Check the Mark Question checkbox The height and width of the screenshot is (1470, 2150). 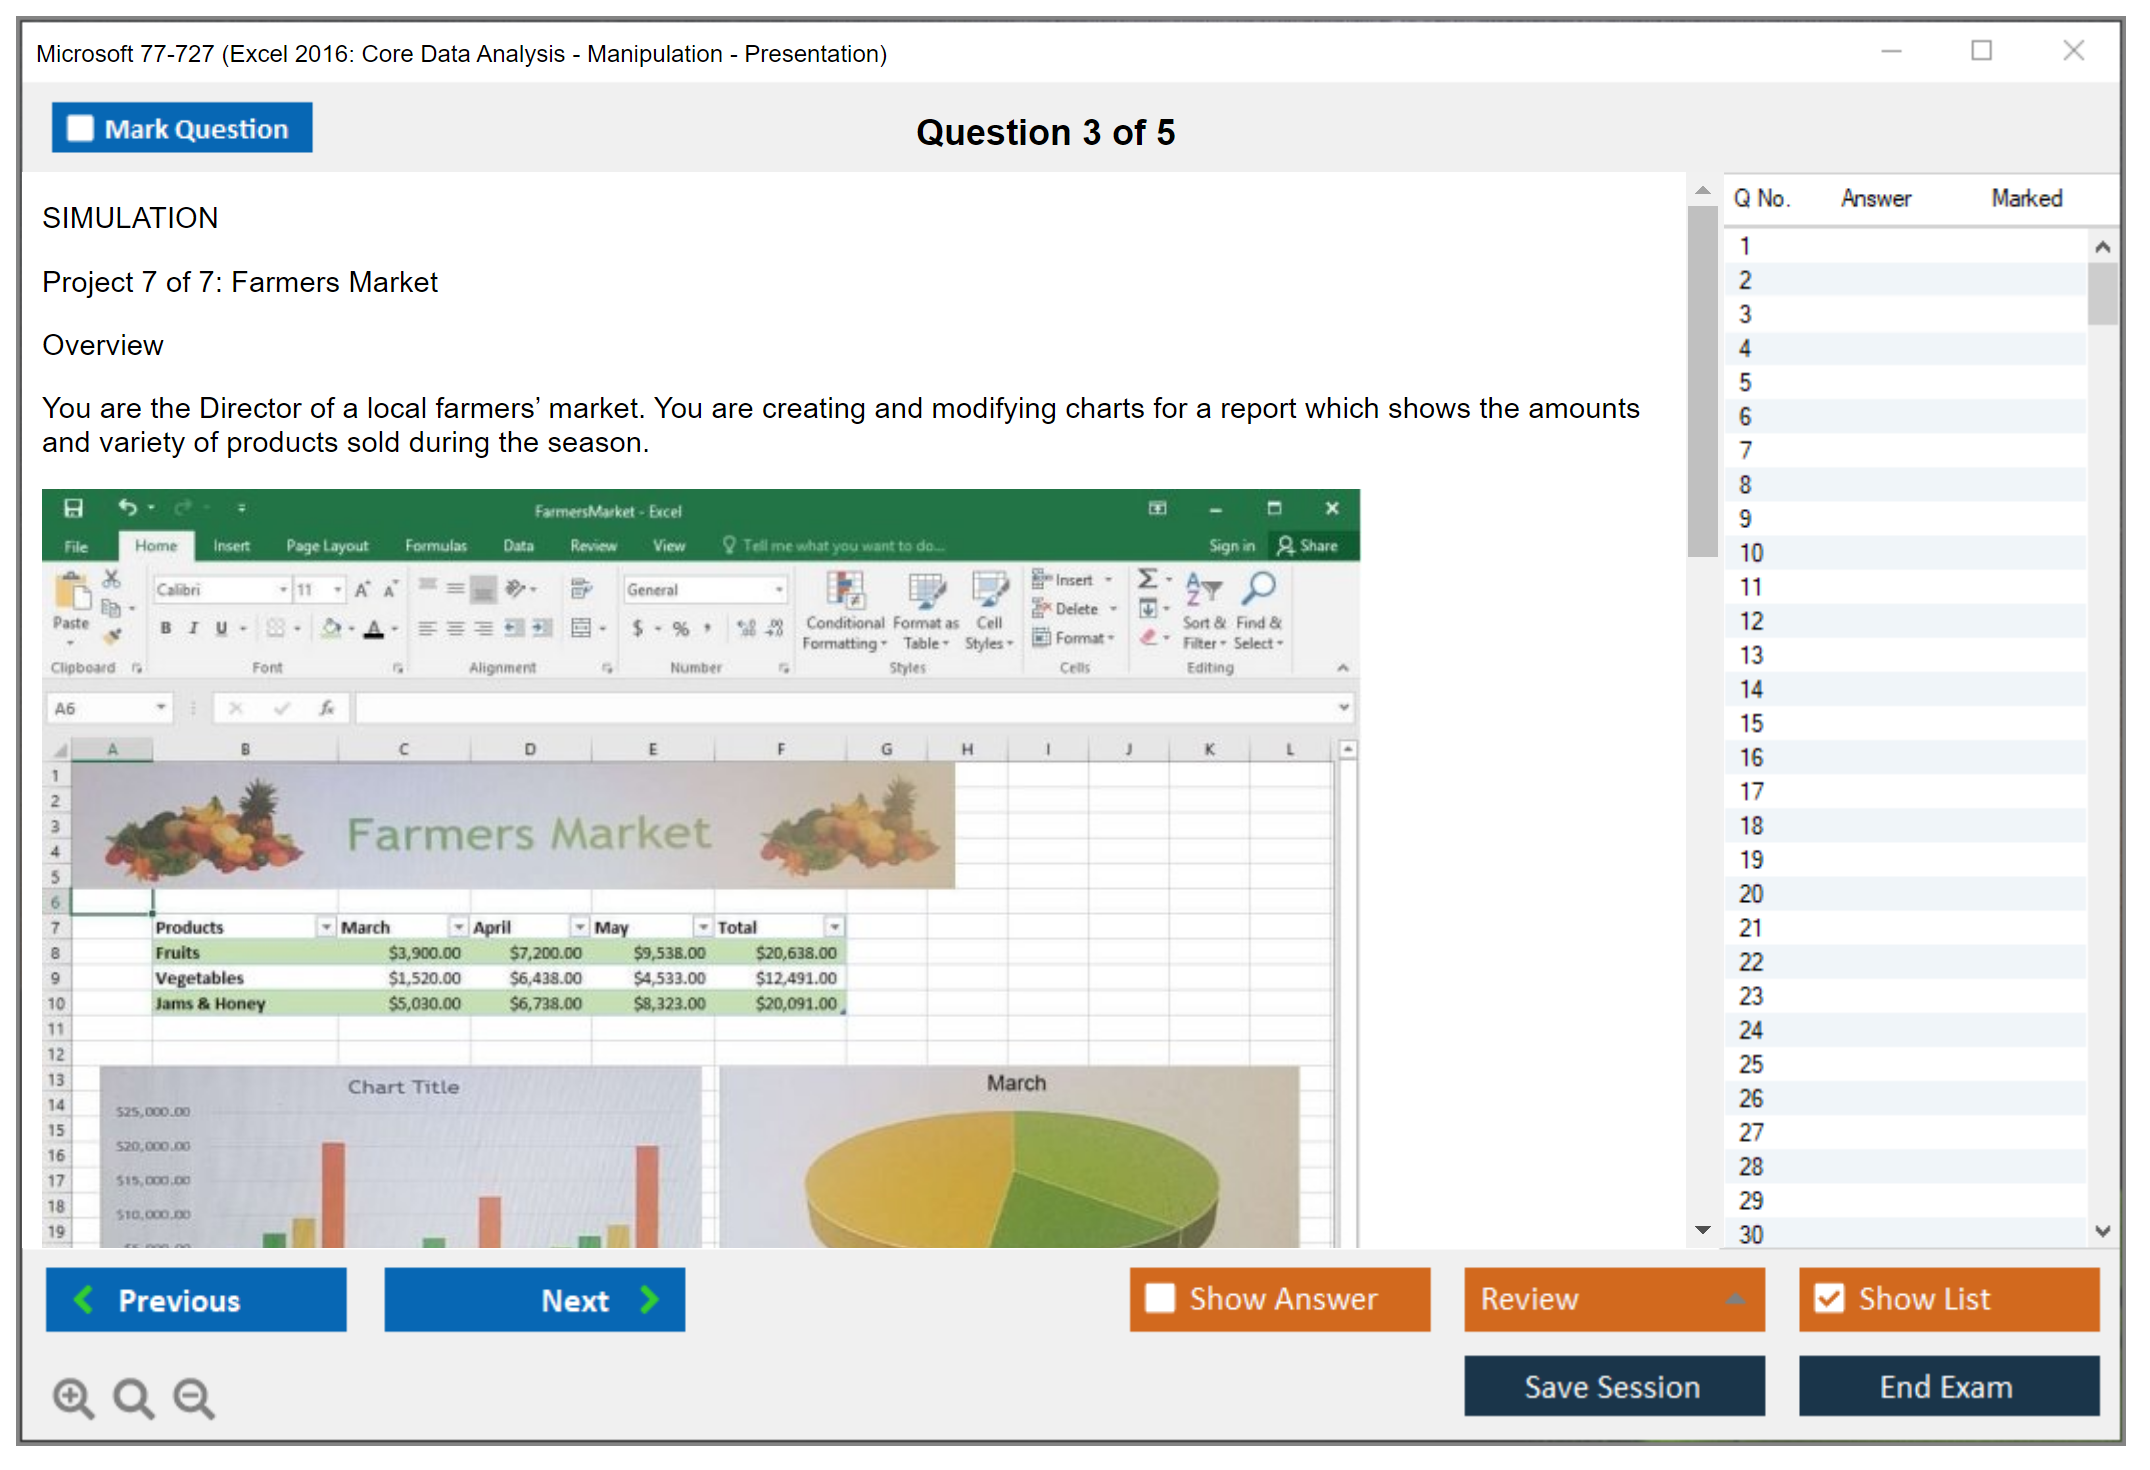[80, 128]
